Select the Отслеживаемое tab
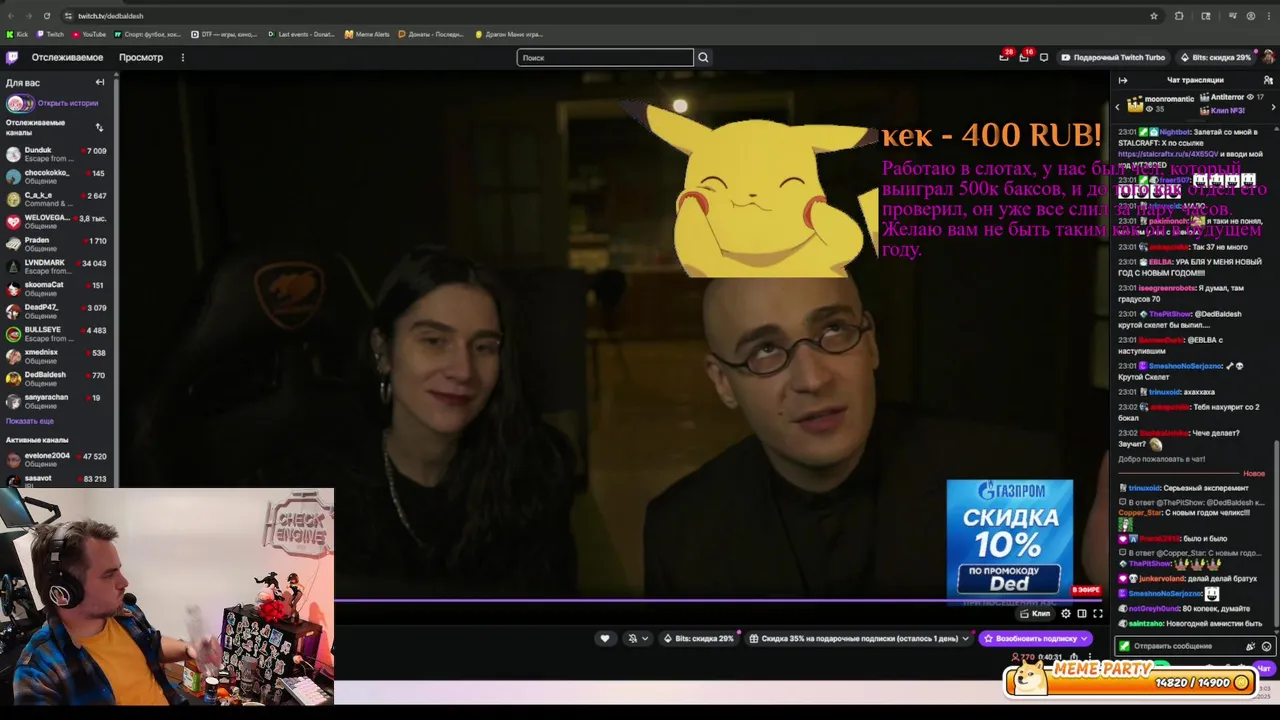1280x720 pixels. click(67, 57)
